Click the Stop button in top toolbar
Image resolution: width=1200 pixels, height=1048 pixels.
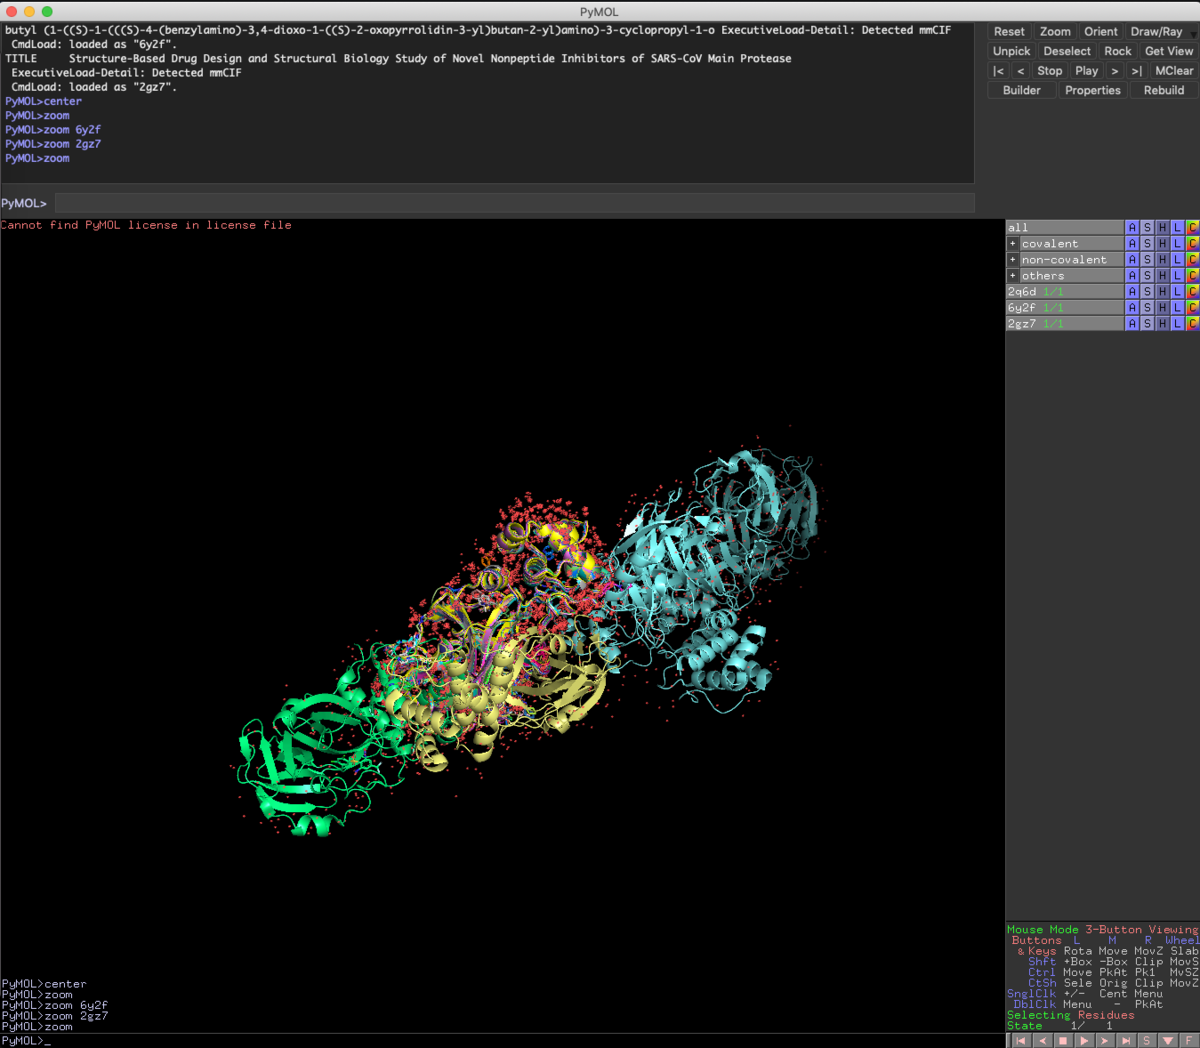click(1050, 71)
